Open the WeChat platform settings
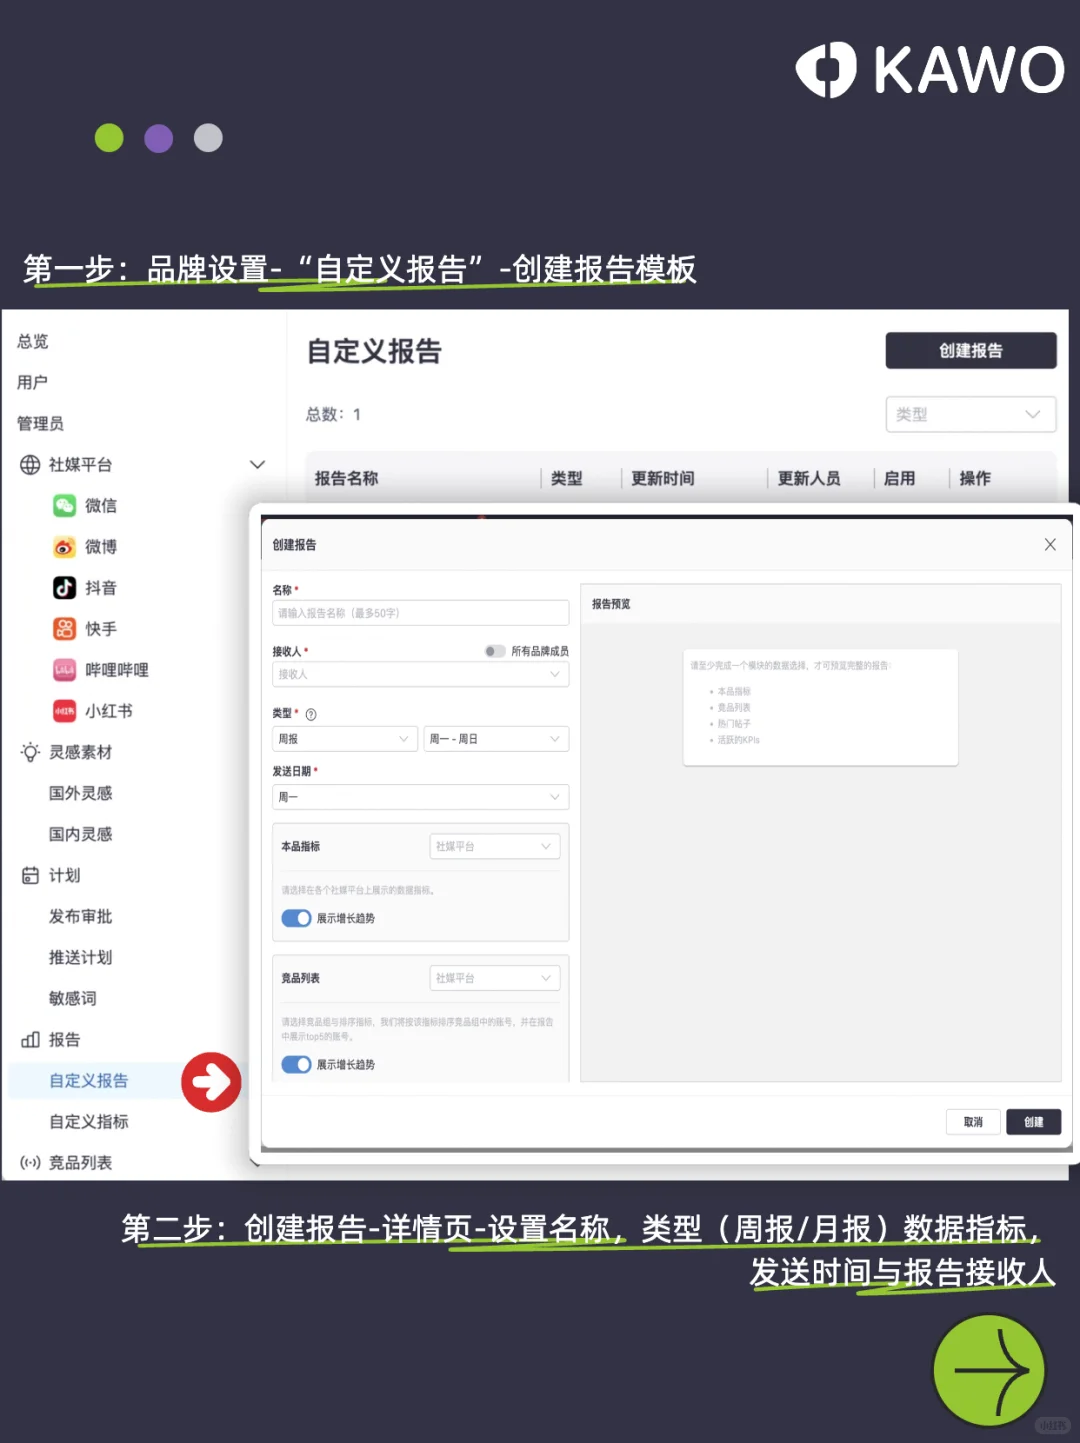Viewport: 1080px width, 1443px height. tap(63, 505)
